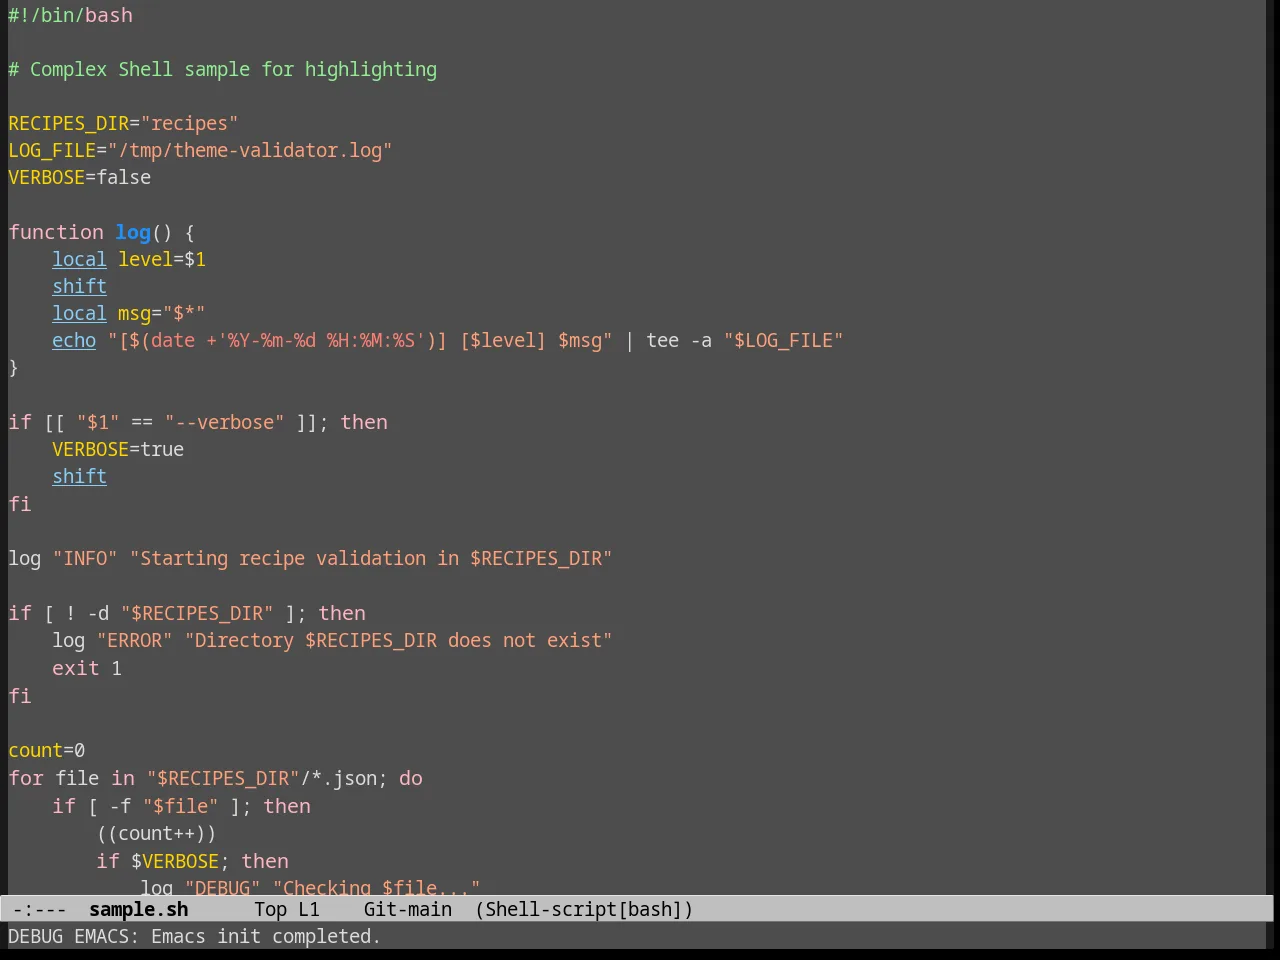
Task: Click the date format string '%Y-%m-%d %H:%M:%S'
Action: 321,340
